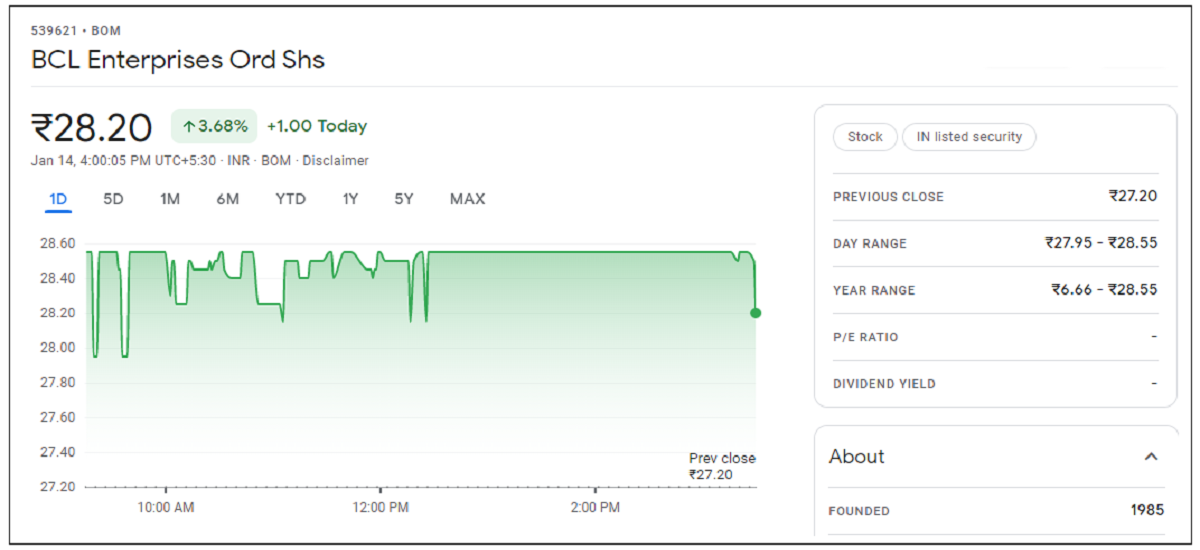Switch to the 5Y chart range
This screenshot has height=550, width=1200.
click(403, 199)
